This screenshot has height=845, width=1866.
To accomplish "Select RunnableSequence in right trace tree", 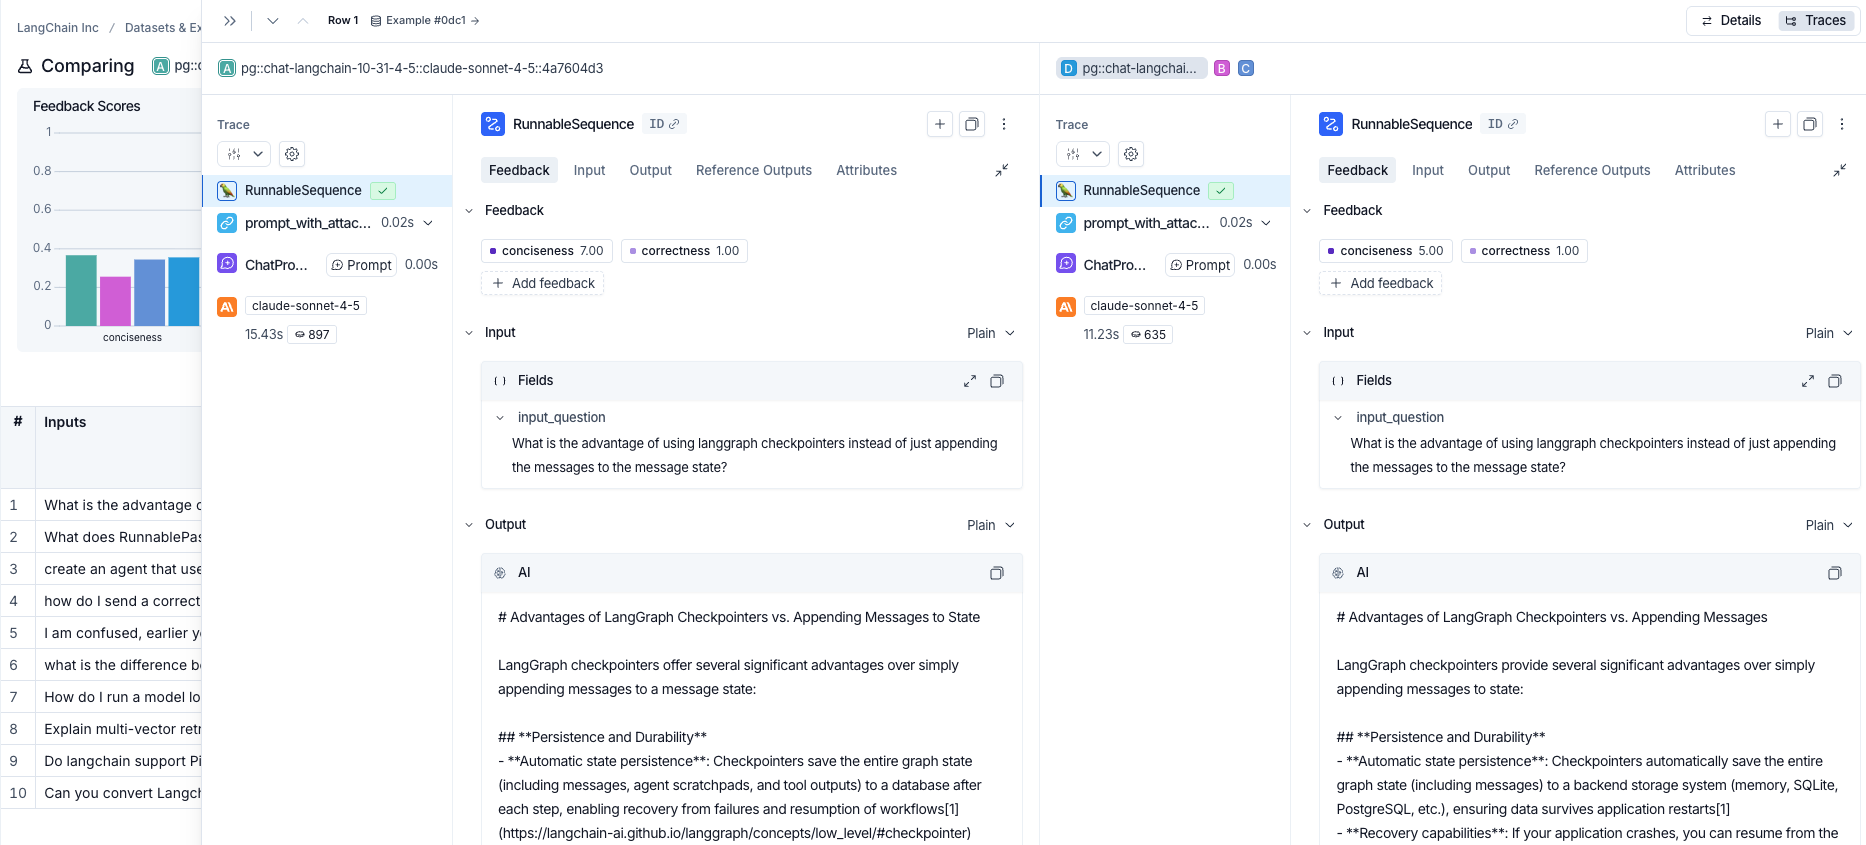I will pos(1165,190).
